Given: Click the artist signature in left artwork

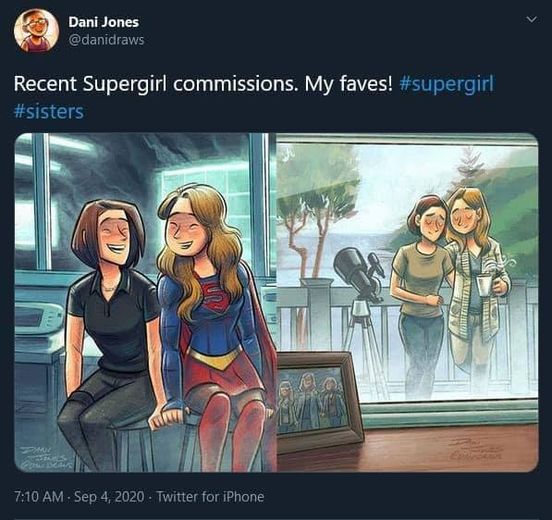Looking at the screenshot, I should point(46,458).
